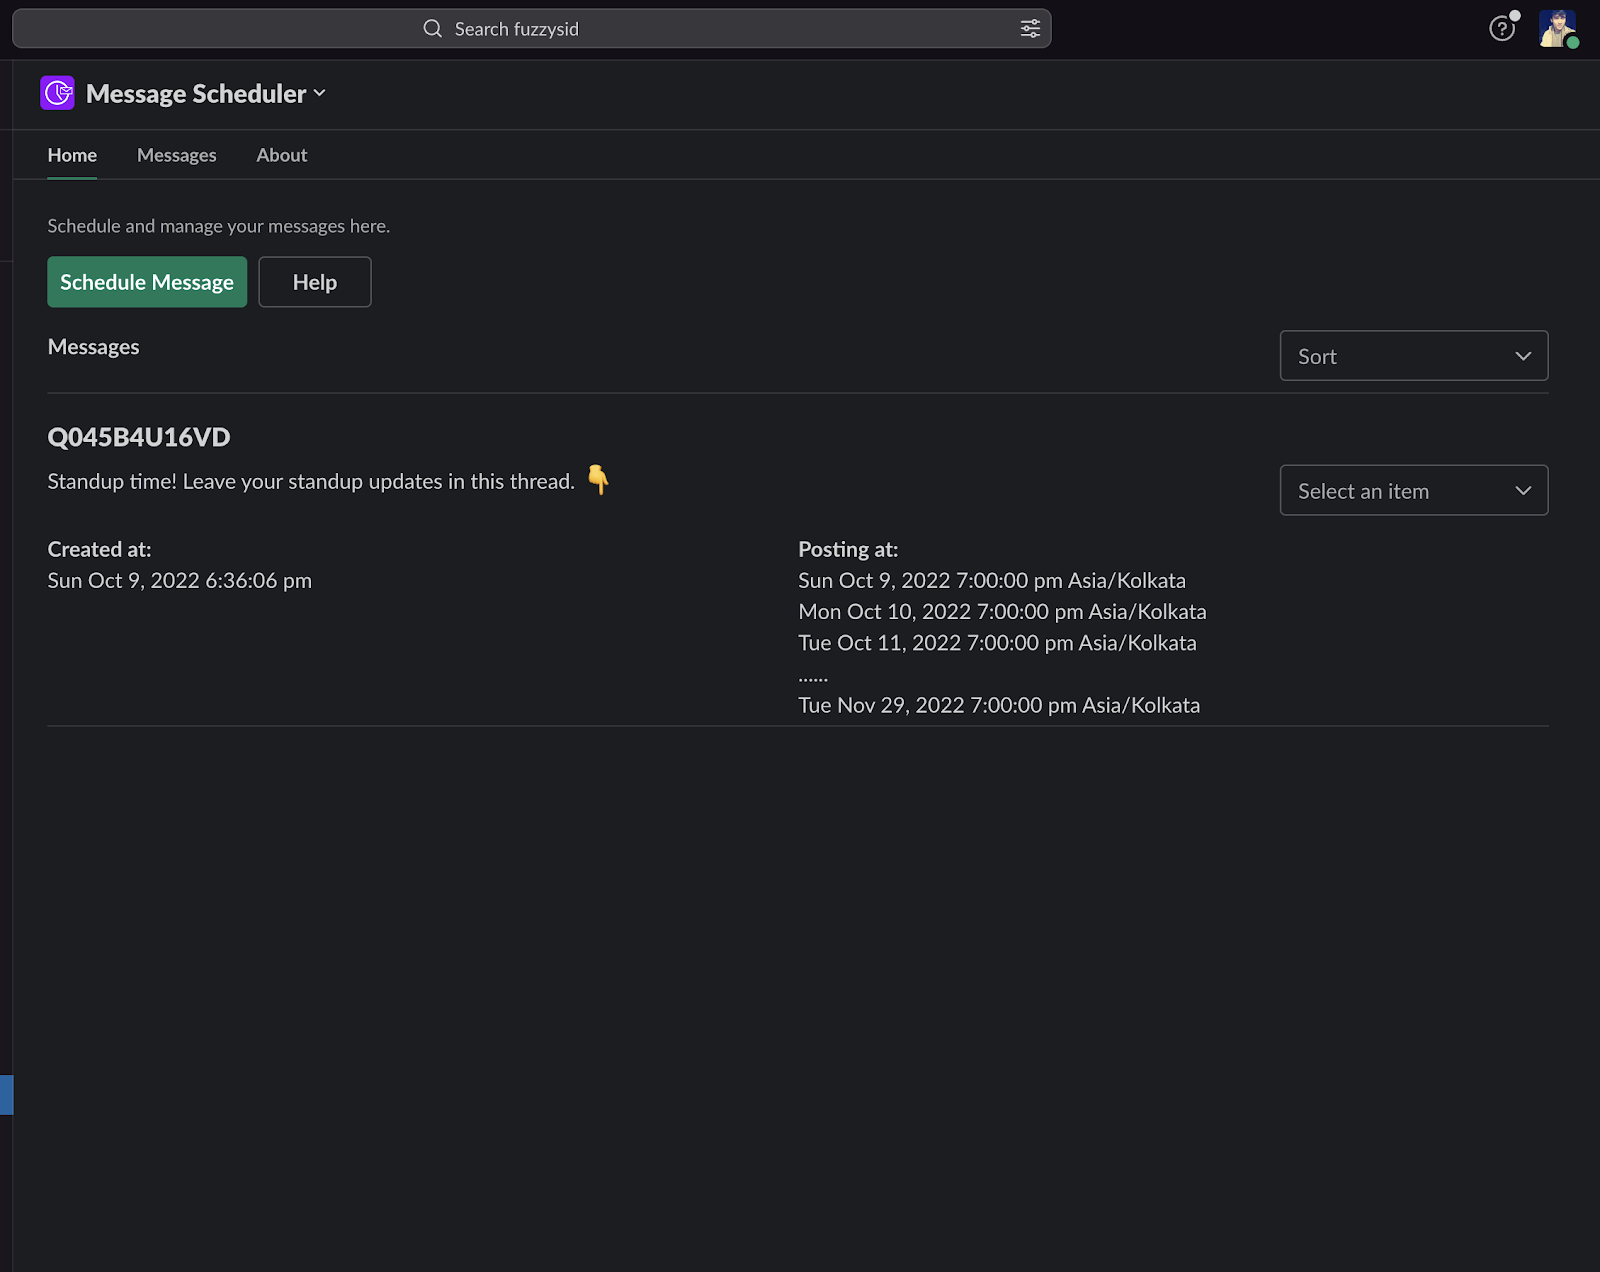The image size is (1600, 1272).
Task: Click the Mon Oct 10 posting time
Action: 1002,612
